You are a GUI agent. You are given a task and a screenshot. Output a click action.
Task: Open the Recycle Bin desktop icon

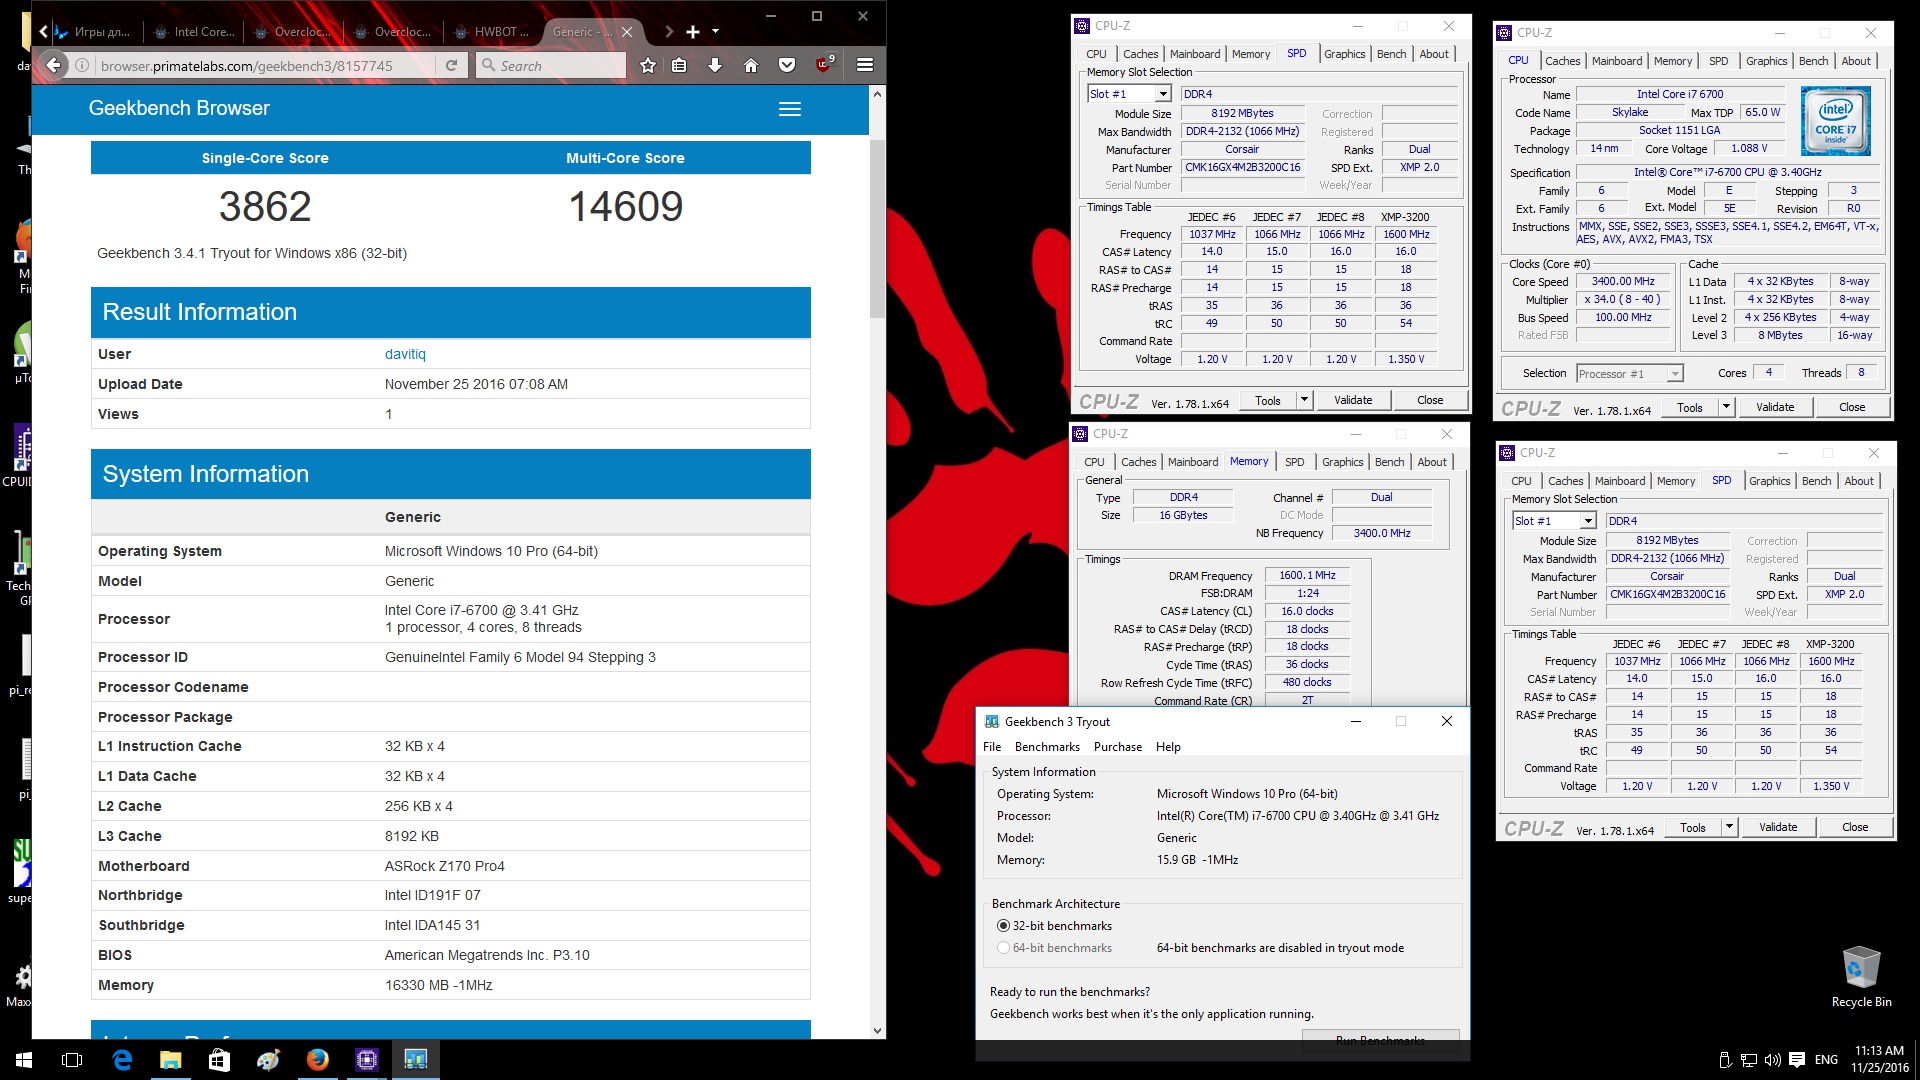click(1861, 976)
